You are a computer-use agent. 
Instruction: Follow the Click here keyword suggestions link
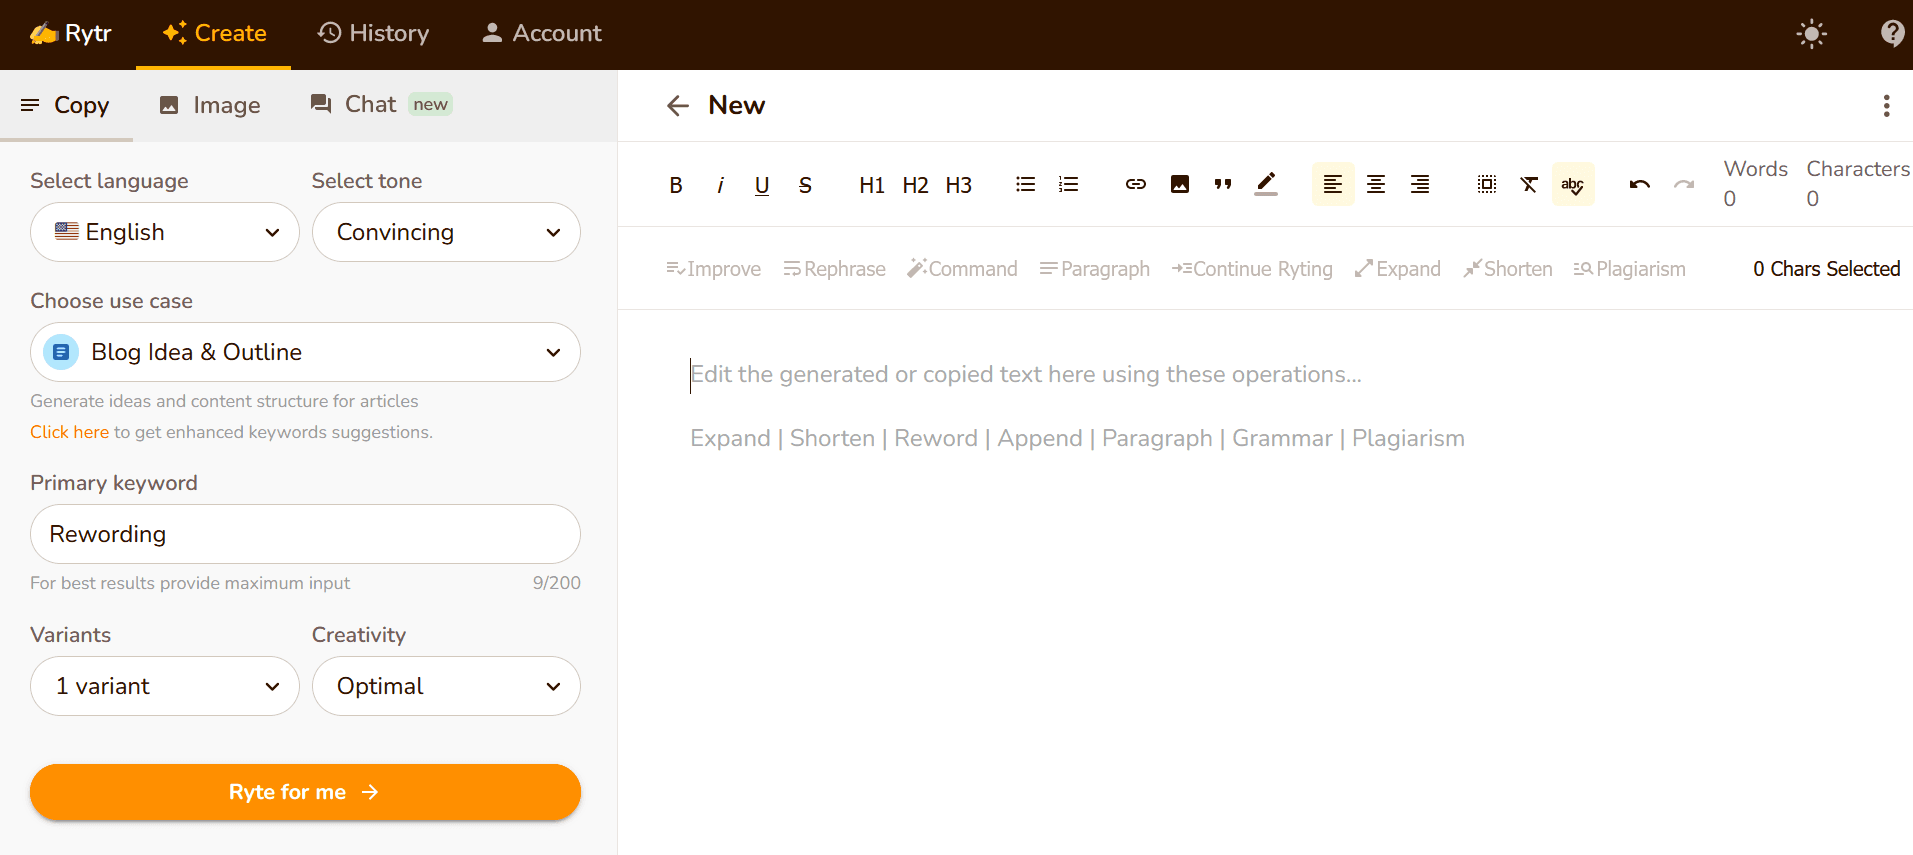pyautogui.click(x=69, y=432)
